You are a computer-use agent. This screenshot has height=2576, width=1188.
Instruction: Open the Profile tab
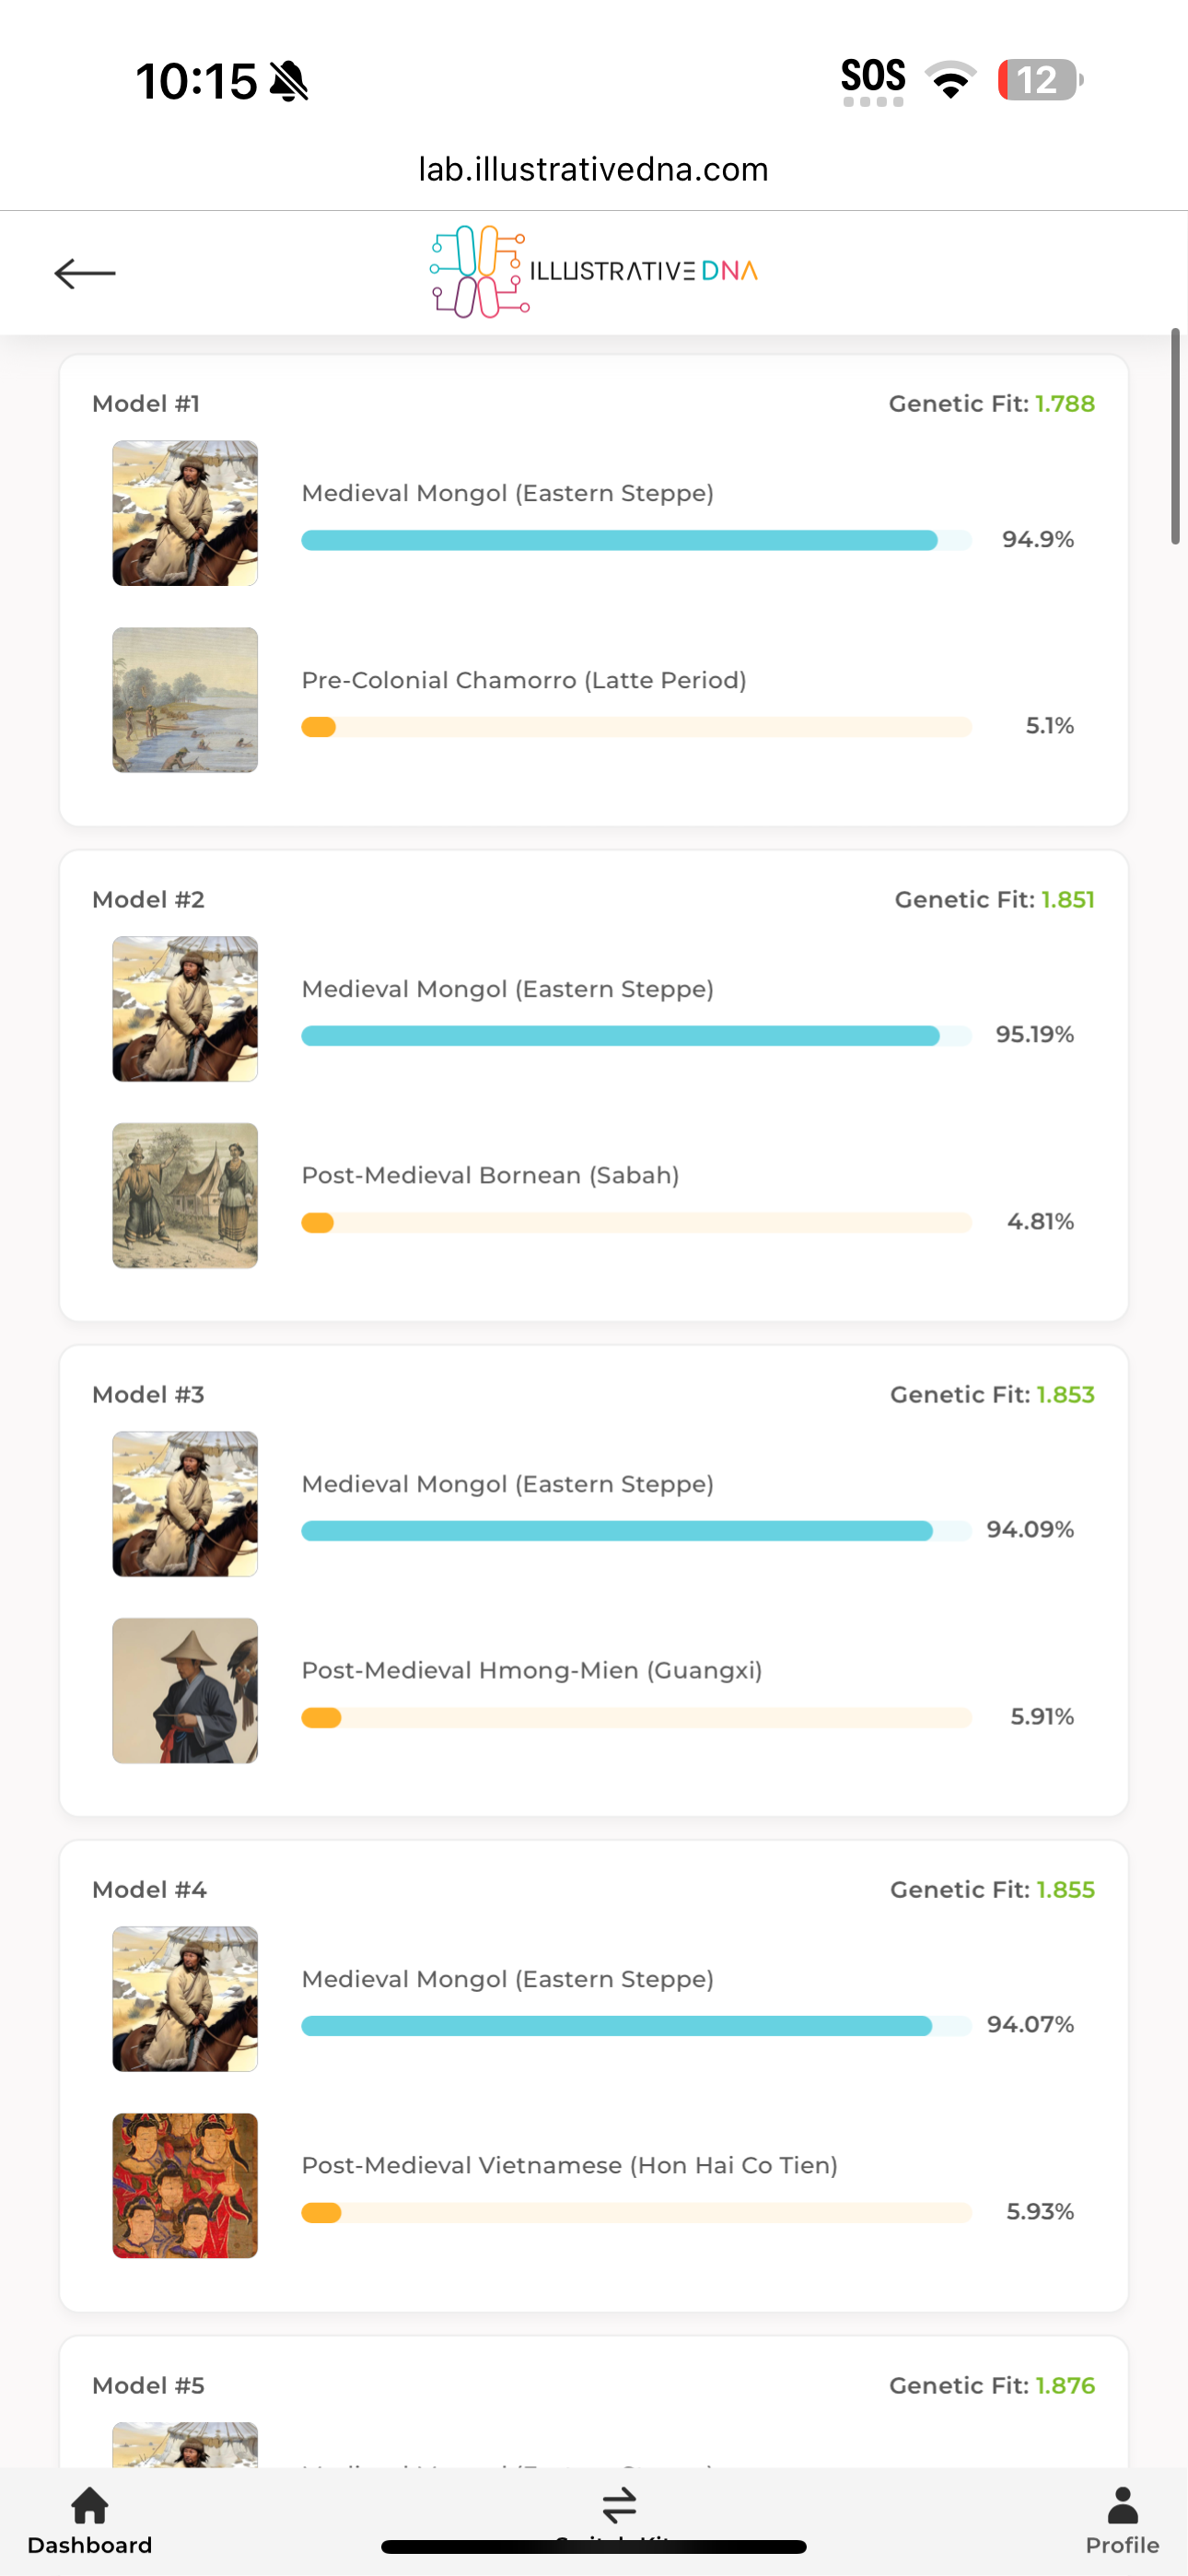pyautogui.click(x=1122, y=2521)
